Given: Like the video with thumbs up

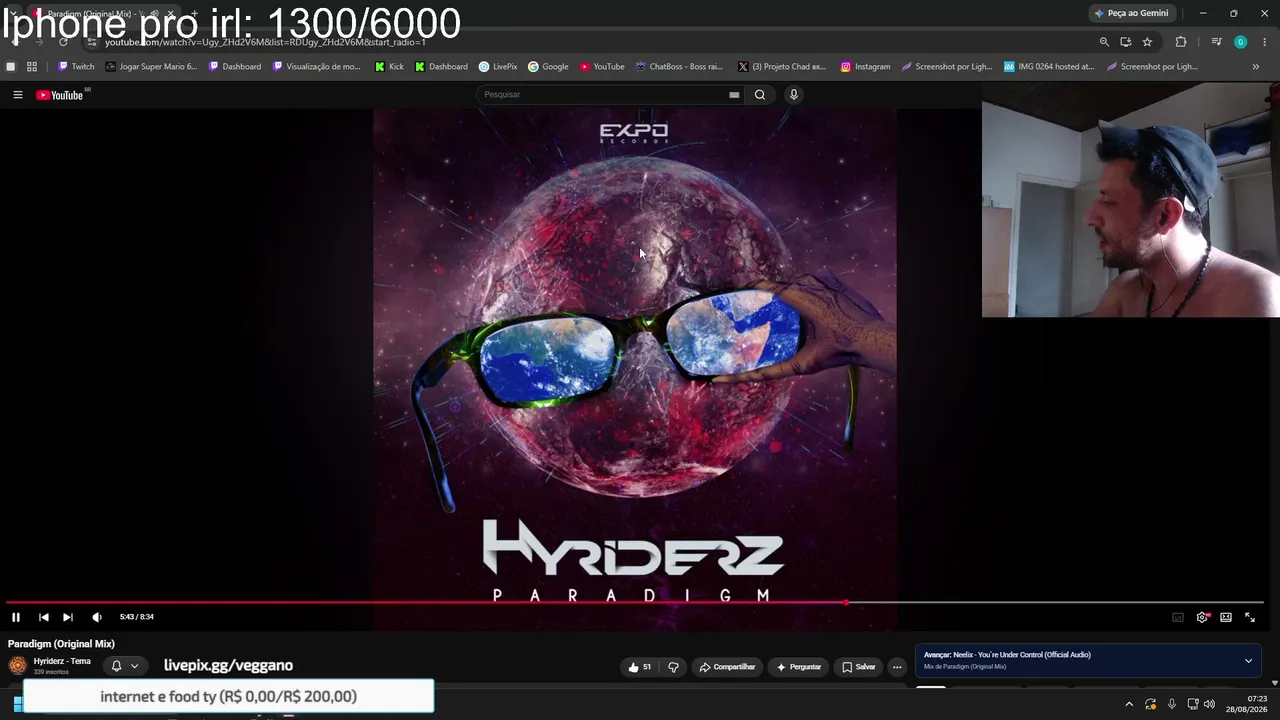Looking at the screenshot, I should pyautogui.click(x=639, y=667).
